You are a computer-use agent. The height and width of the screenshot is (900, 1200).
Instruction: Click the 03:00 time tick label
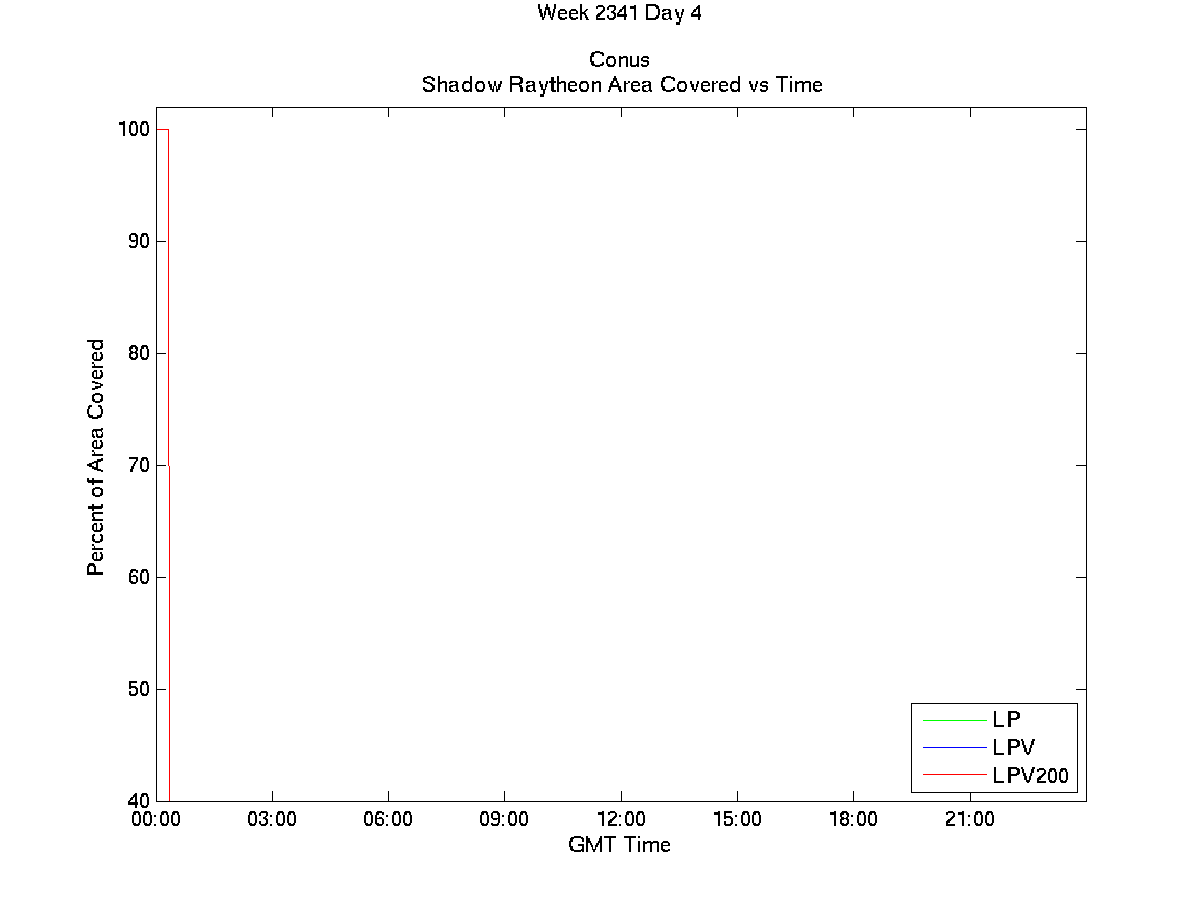(272, 820)
